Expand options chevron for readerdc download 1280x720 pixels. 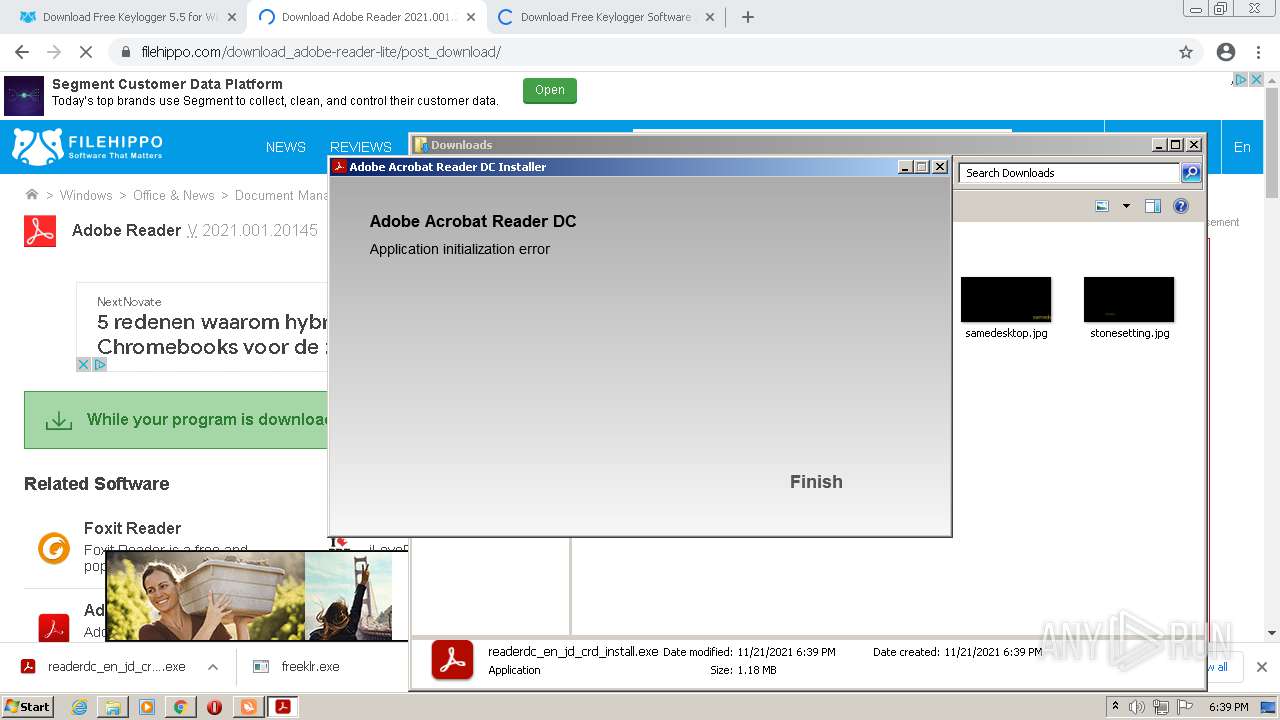click(212, 667)
